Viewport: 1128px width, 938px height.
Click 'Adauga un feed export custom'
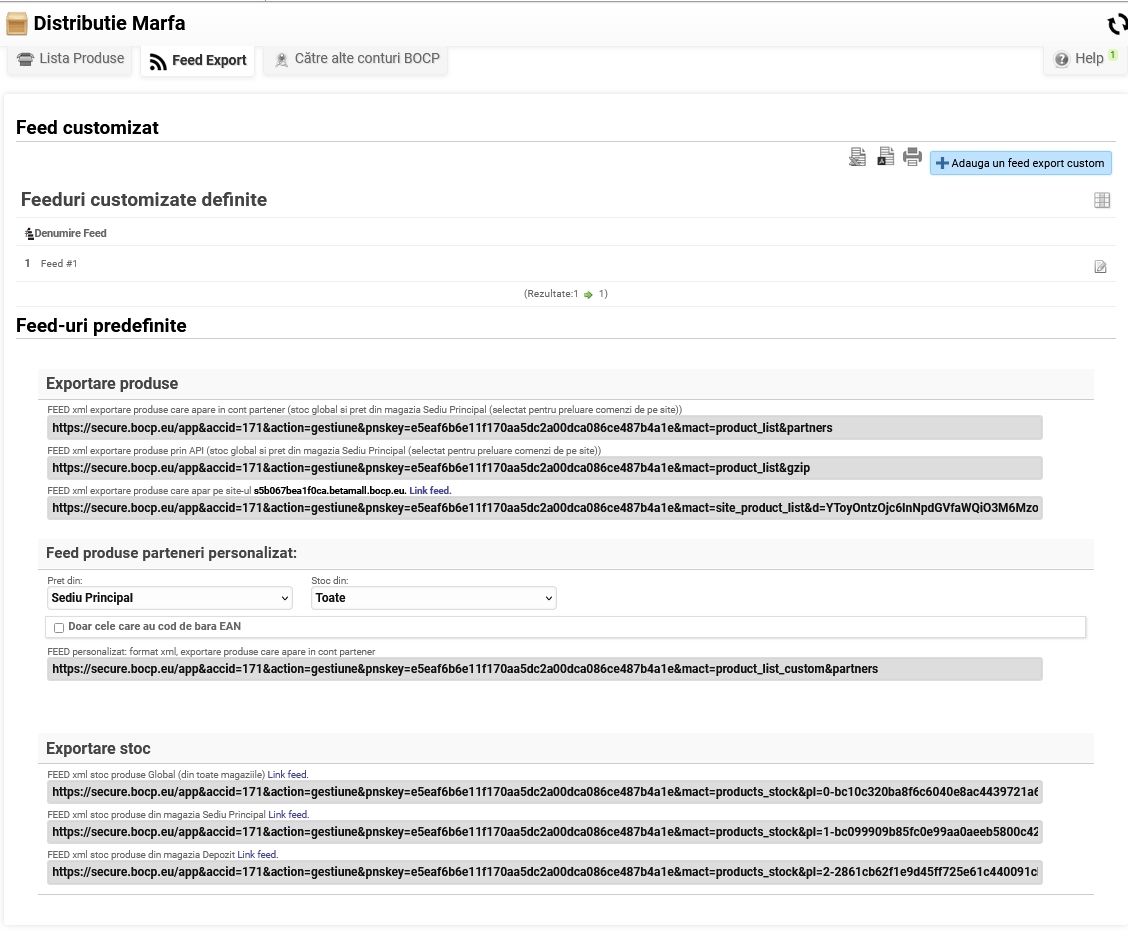1020,163
